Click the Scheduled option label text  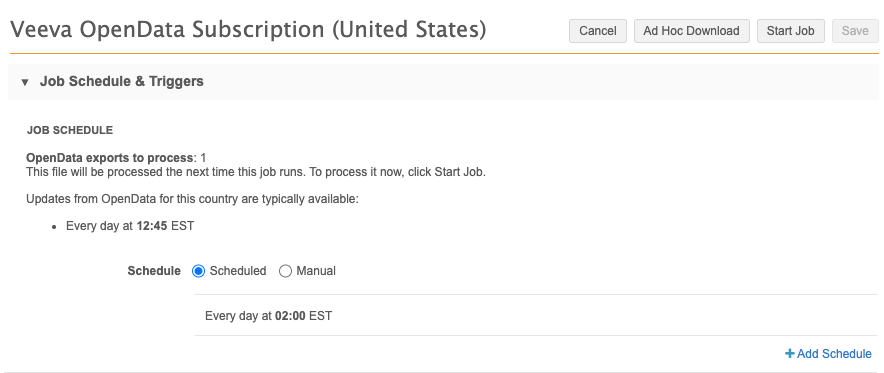tap(238, 271)
